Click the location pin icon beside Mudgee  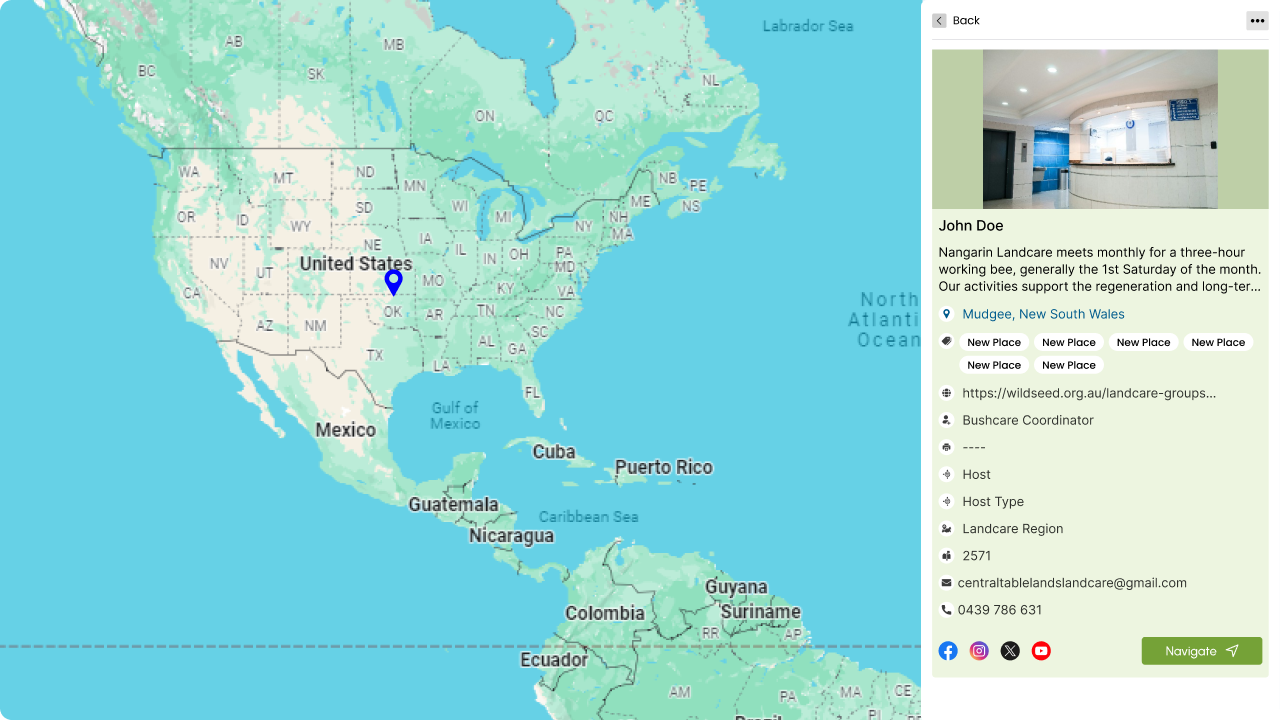point(946,314)
